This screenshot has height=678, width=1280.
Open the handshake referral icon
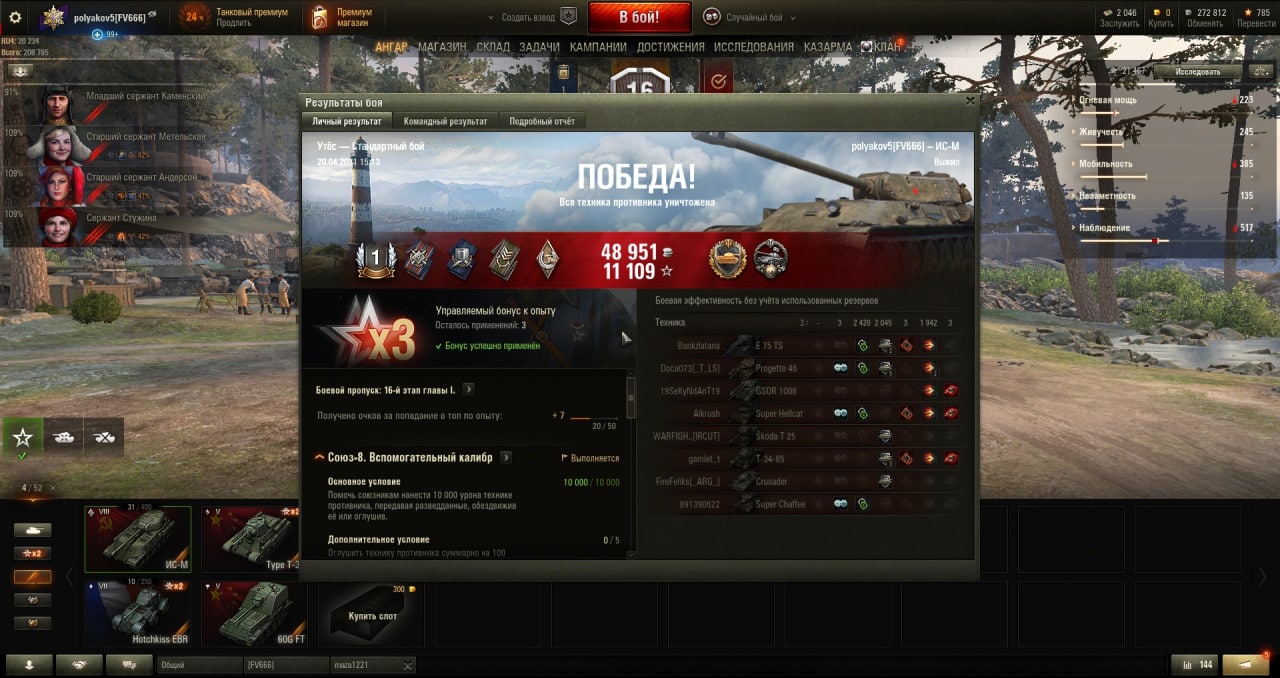(79, 664)
